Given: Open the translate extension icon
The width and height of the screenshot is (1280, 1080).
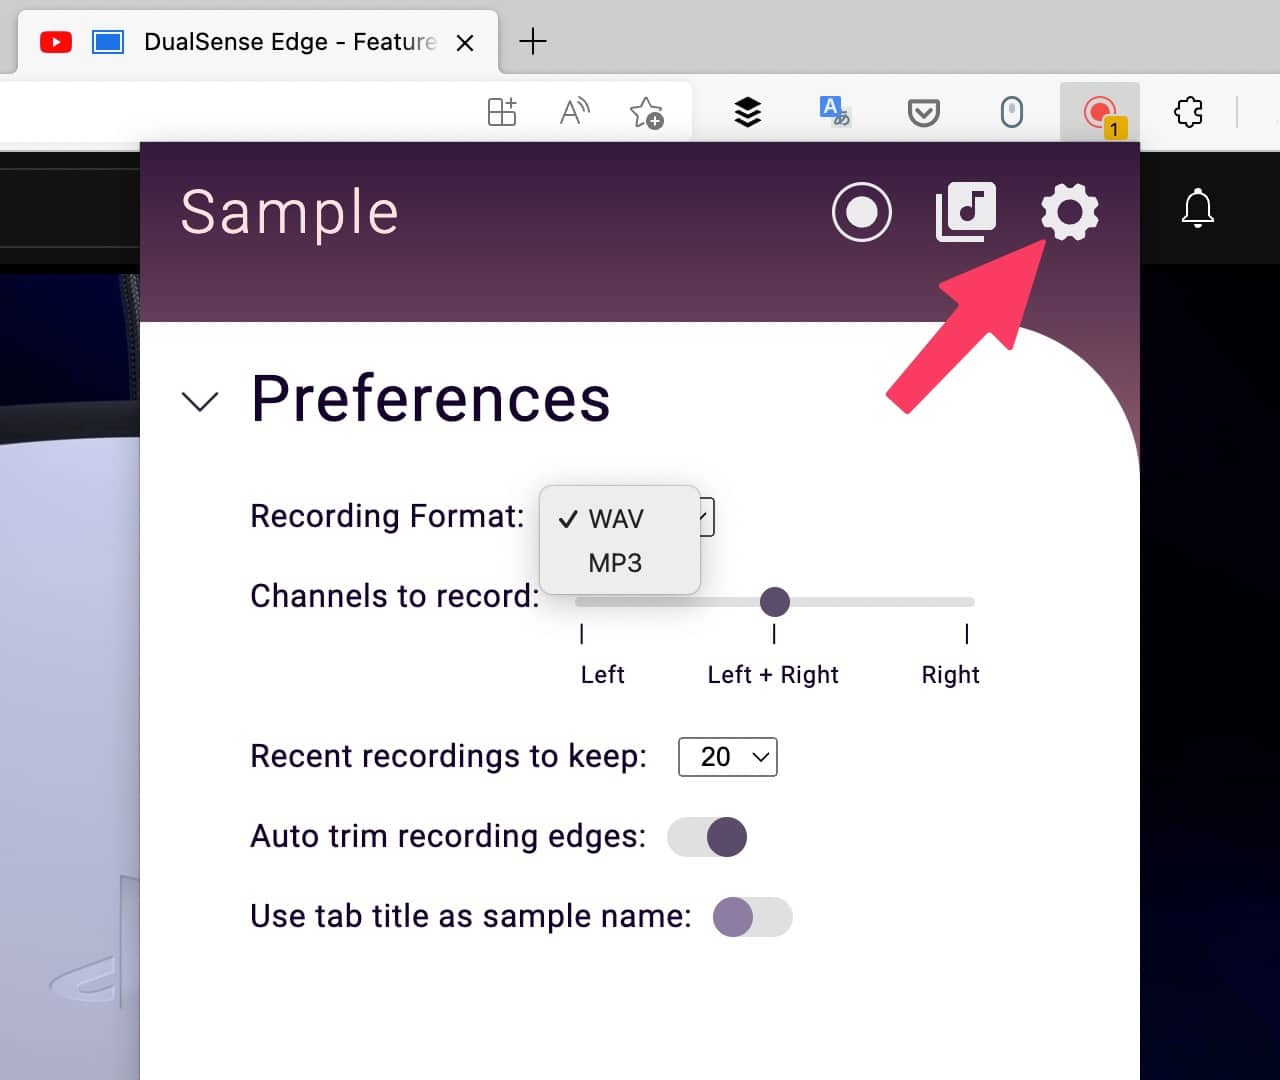Looking at the screenshot, I should (x=834, y=111).
